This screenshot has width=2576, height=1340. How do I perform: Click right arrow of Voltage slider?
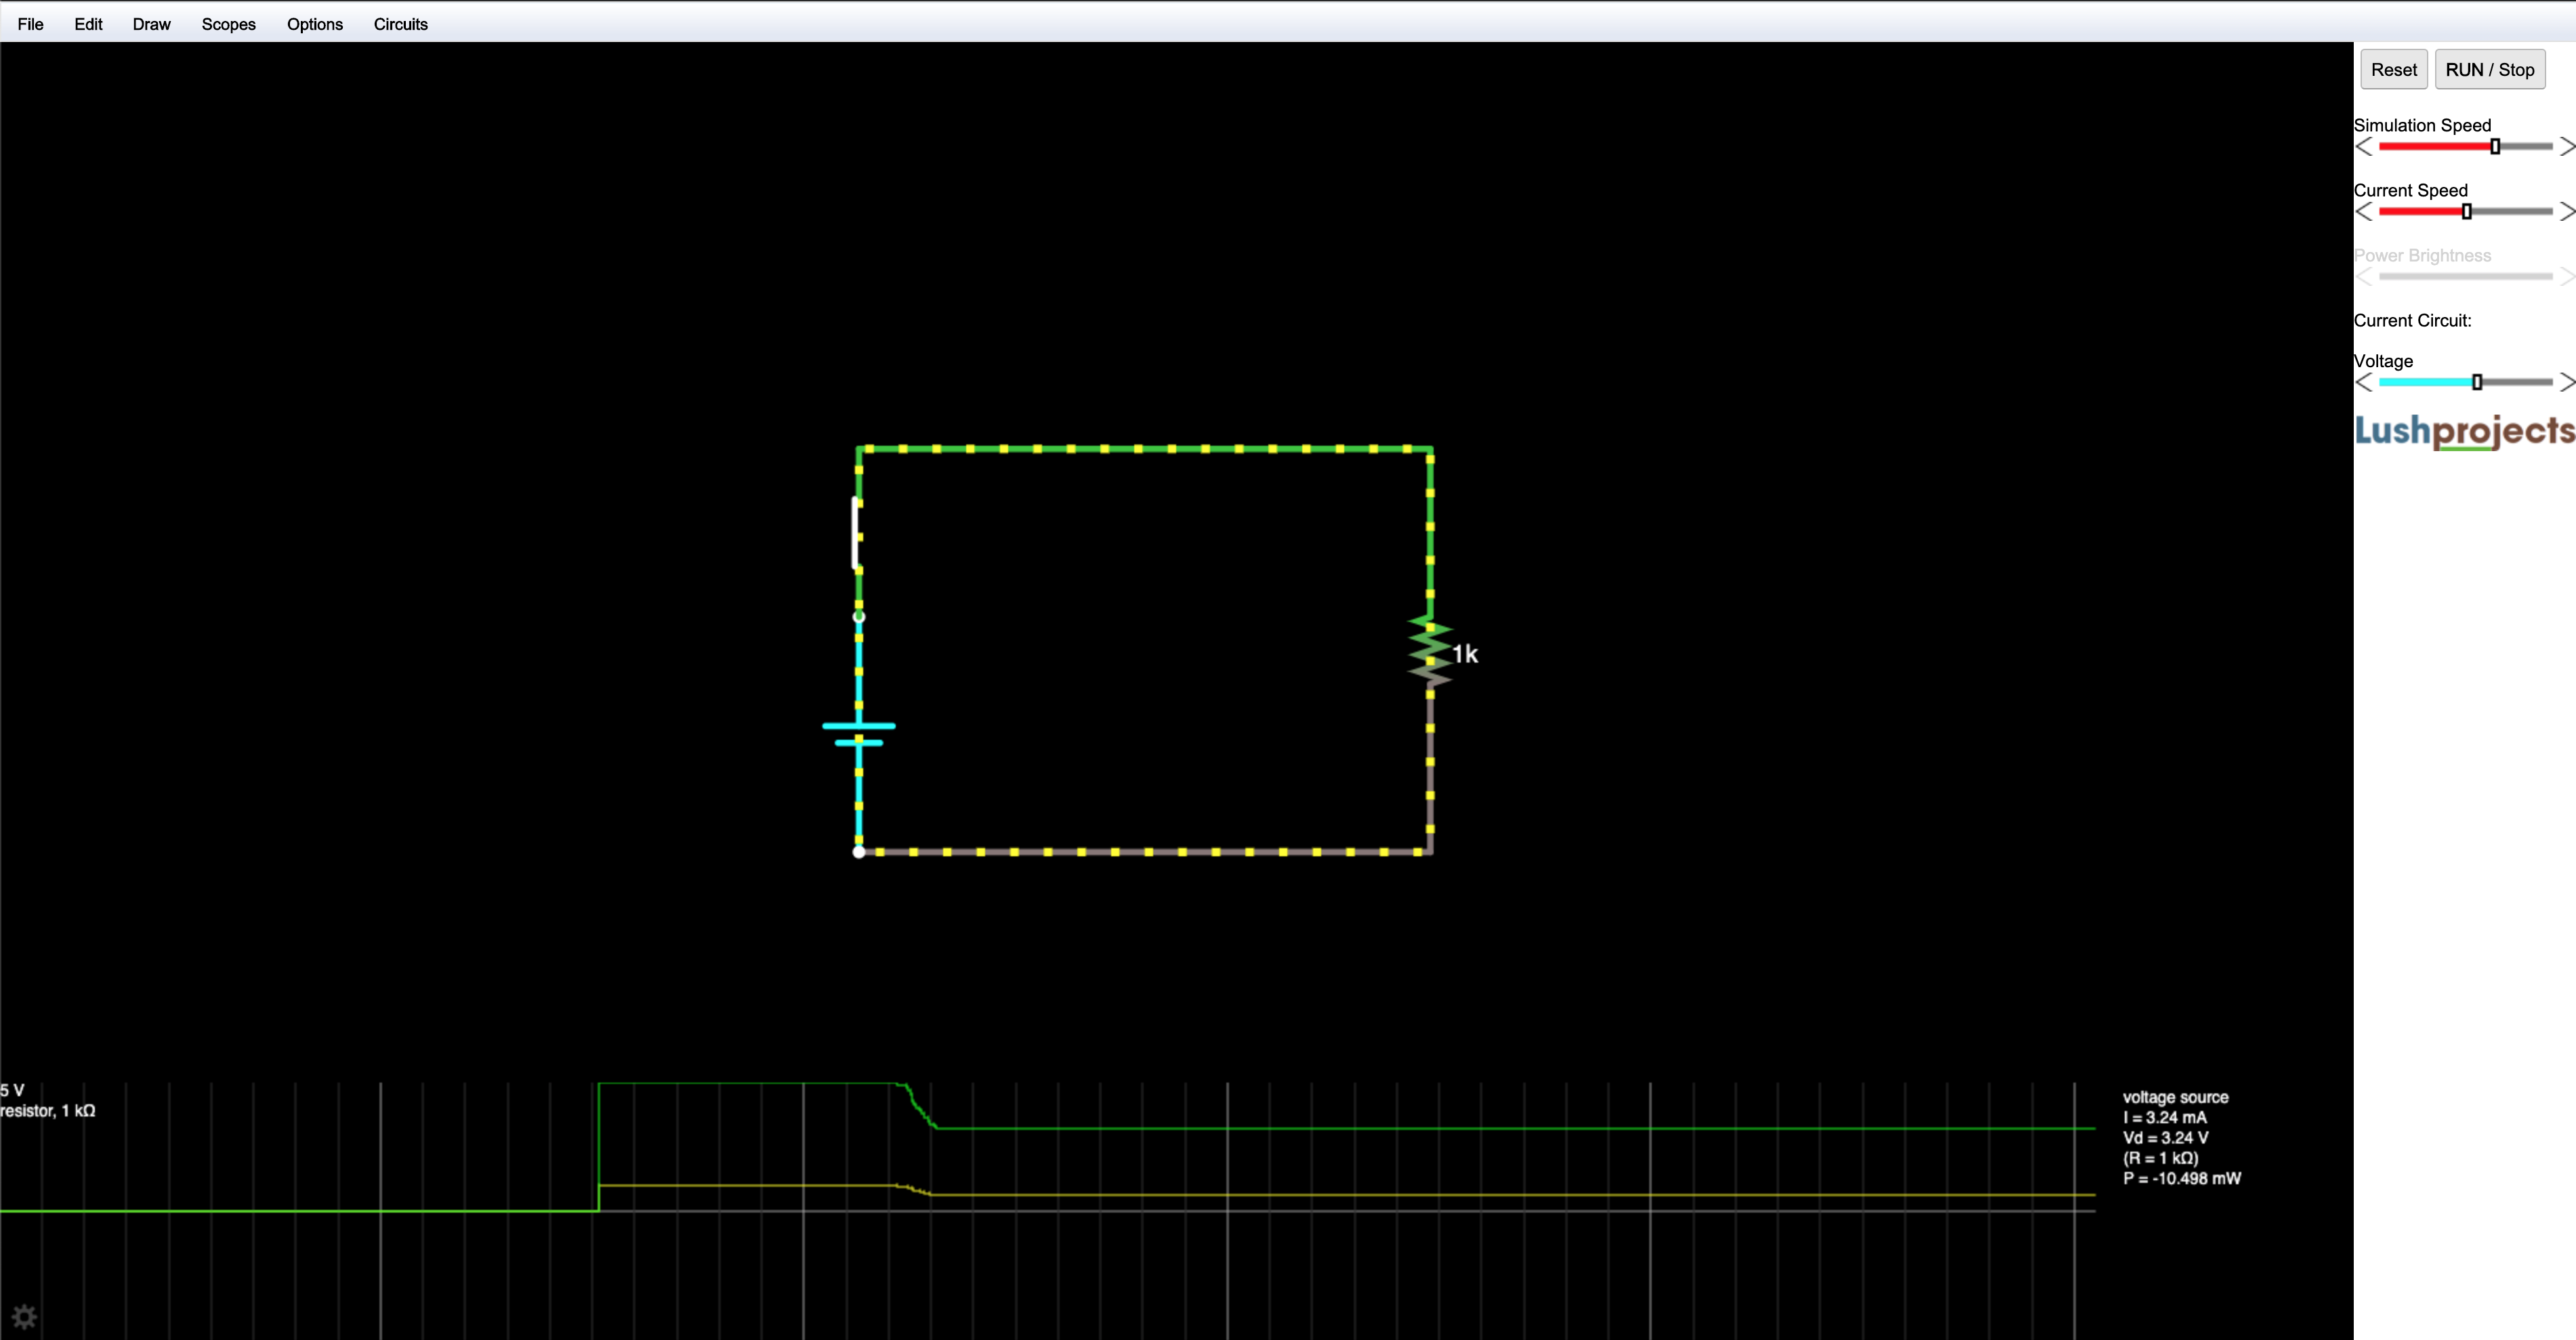click(2566, 382)
